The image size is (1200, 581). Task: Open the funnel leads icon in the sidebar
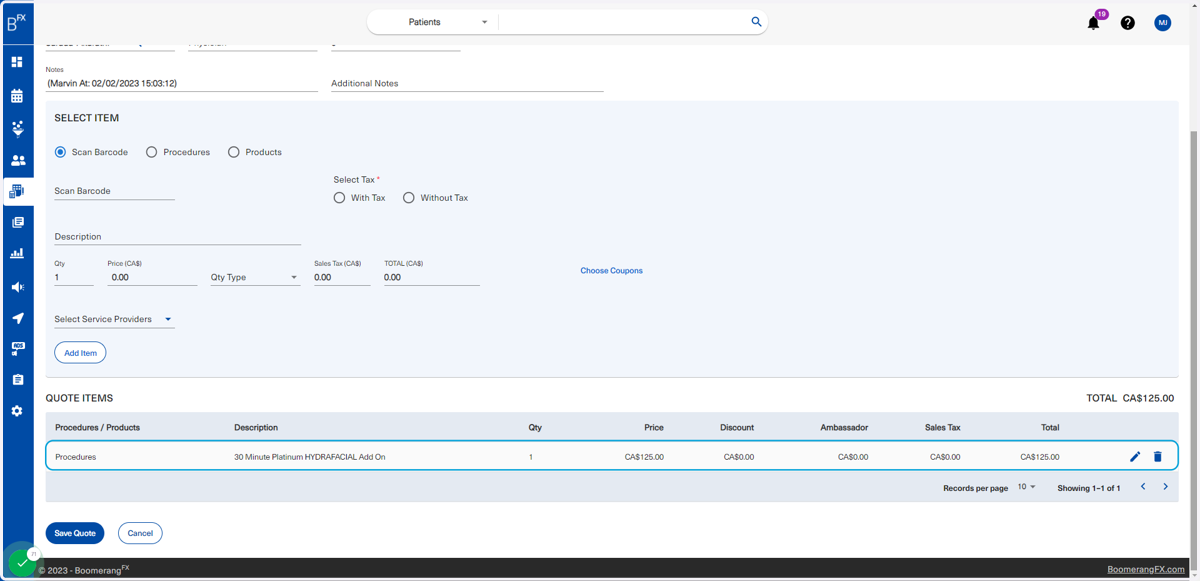[x=17, y=129]
